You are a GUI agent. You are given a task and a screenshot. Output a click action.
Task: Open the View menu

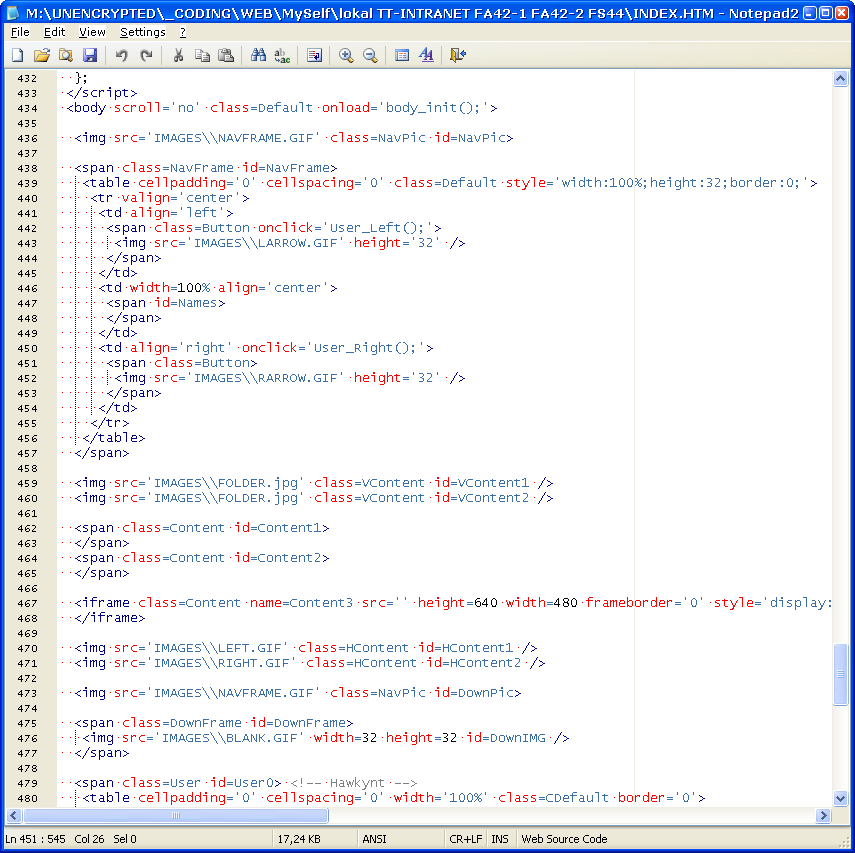pyautogui.click(x=92, y=32)
